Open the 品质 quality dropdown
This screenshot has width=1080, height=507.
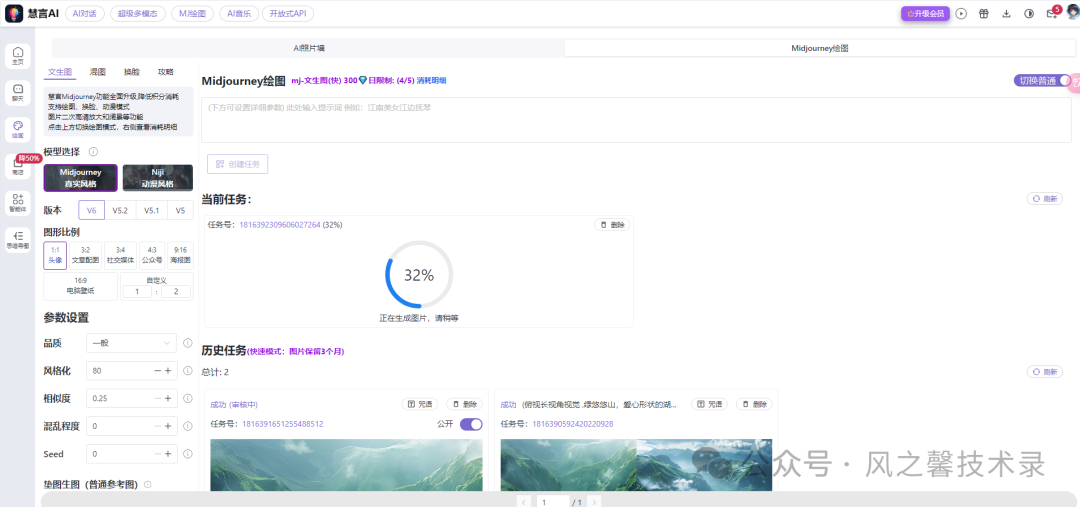tap(132, 343)
